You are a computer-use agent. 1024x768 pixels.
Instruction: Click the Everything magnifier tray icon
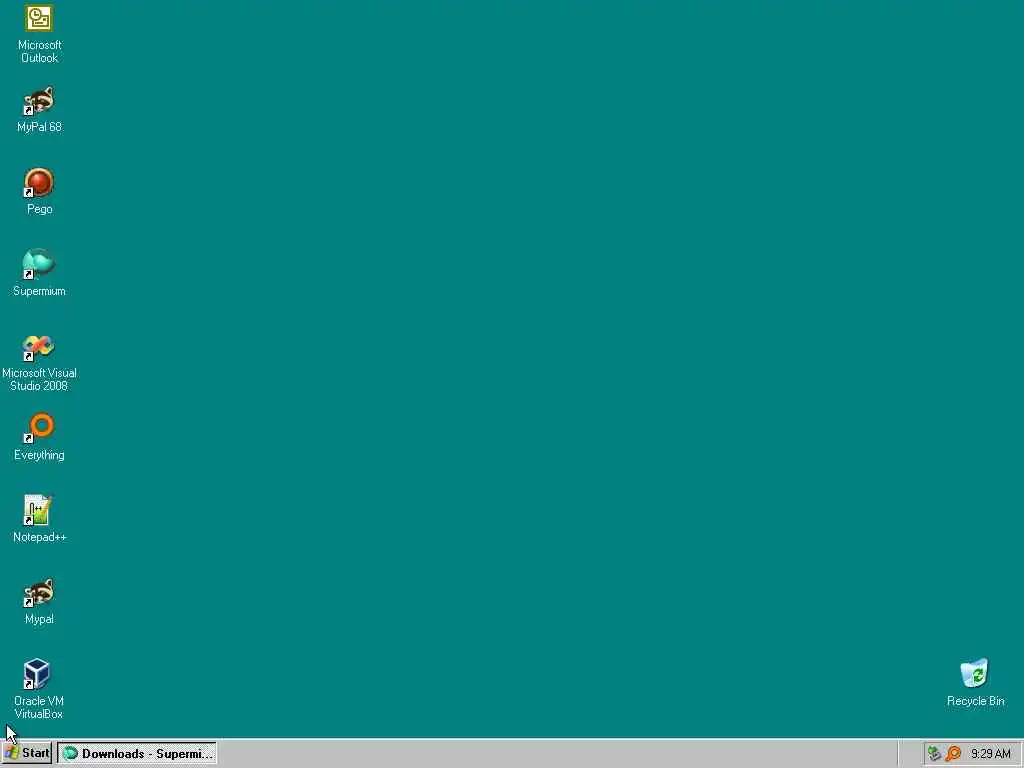(953, 754)
